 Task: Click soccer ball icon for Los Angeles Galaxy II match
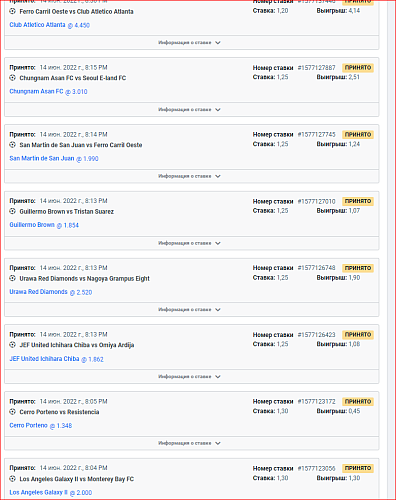click(x=13, y=479)
